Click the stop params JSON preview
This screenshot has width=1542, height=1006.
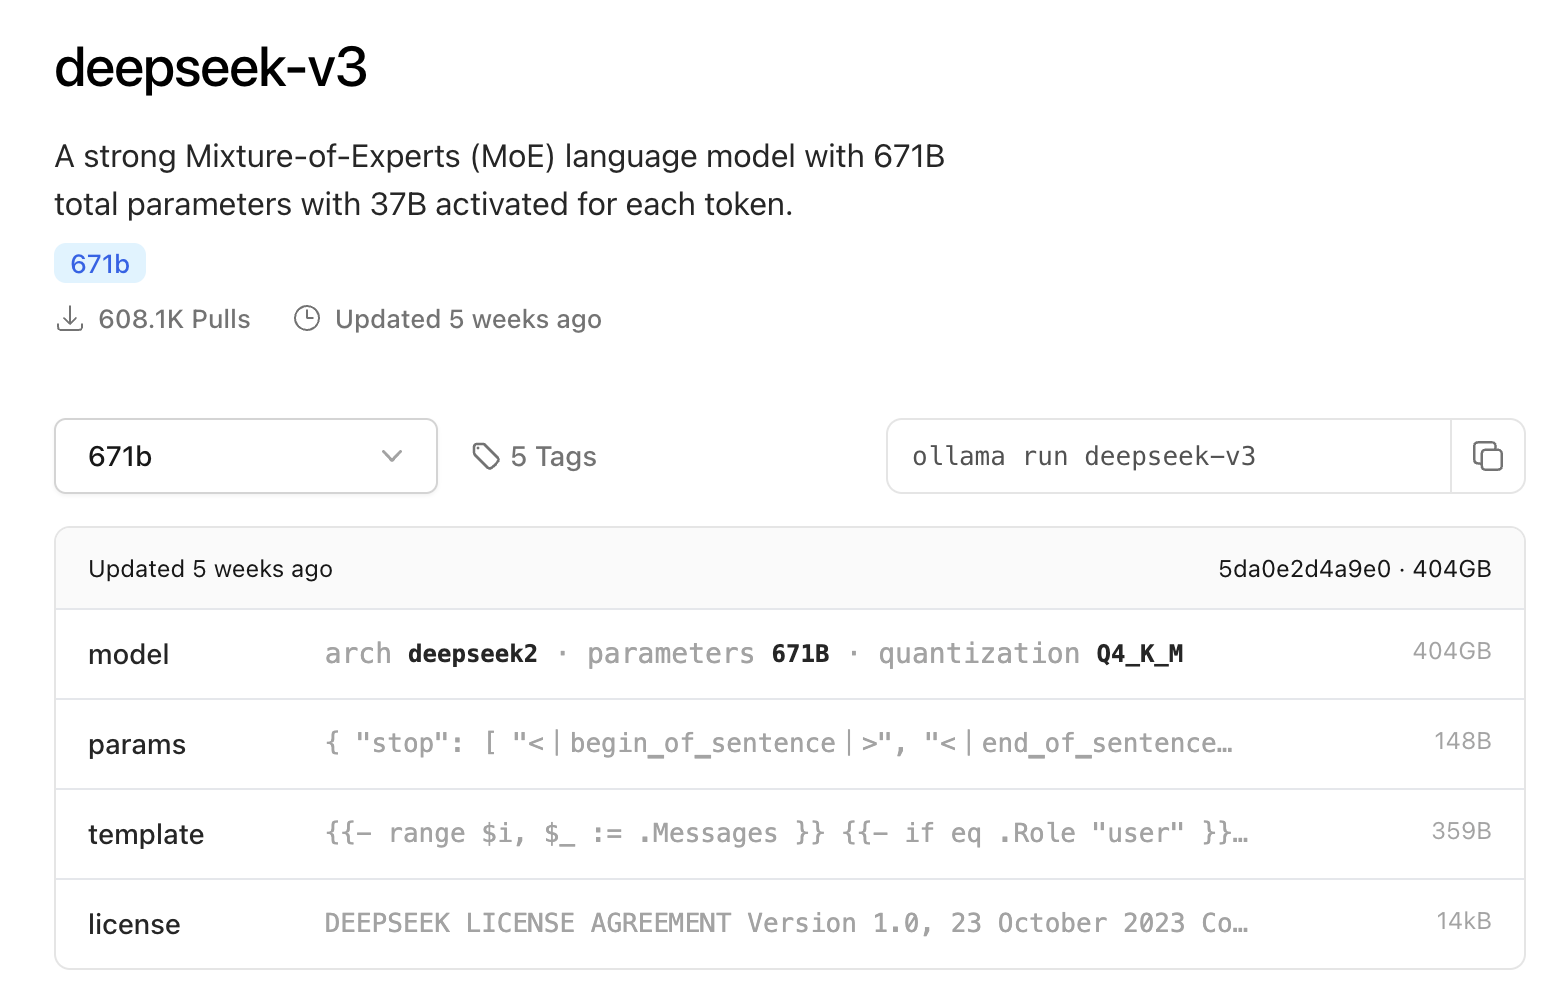click(778, 743)
